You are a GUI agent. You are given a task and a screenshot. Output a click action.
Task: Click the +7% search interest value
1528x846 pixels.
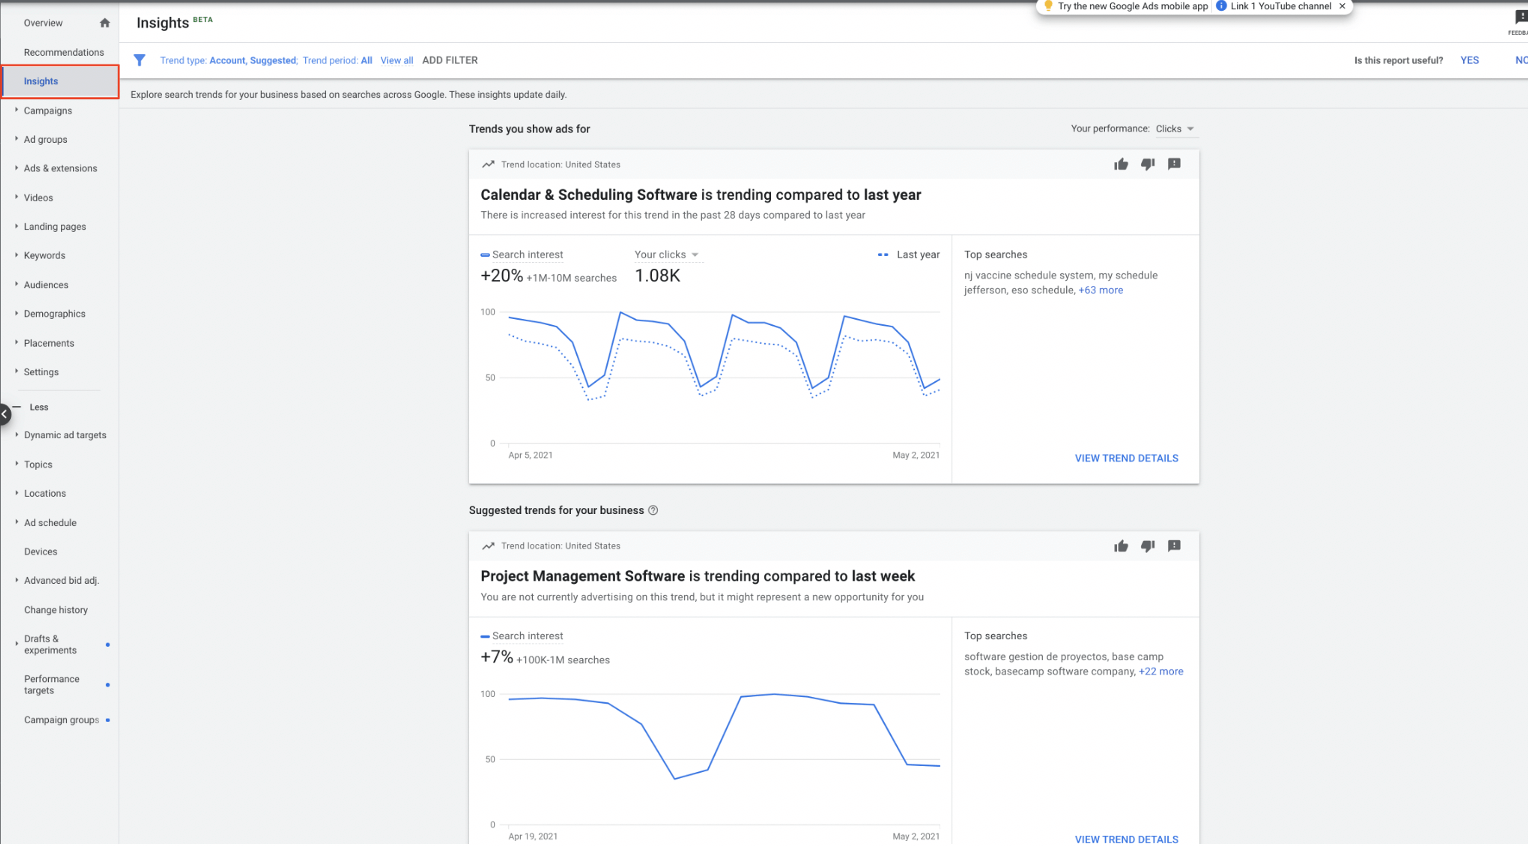point(497,657)
